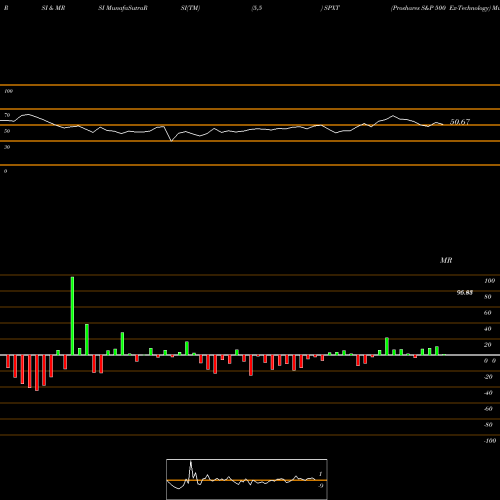Click the MR axis label '40'

tap(488, 329)
